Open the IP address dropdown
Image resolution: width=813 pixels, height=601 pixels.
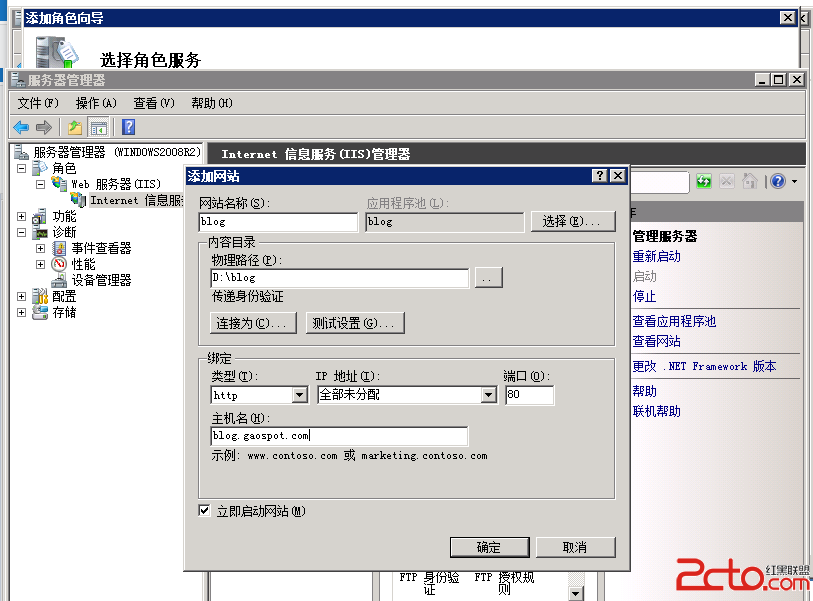pyautogui.click(x=488, y=395)
